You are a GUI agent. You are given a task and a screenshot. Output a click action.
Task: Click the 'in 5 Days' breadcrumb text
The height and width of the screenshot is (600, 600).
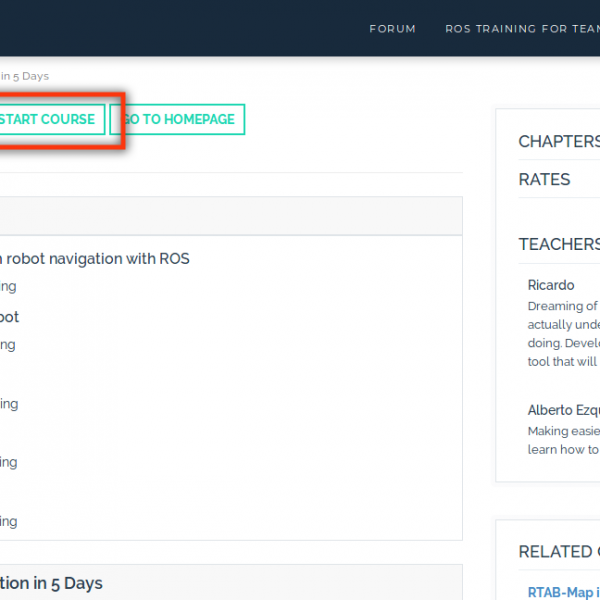click(24, 76)
